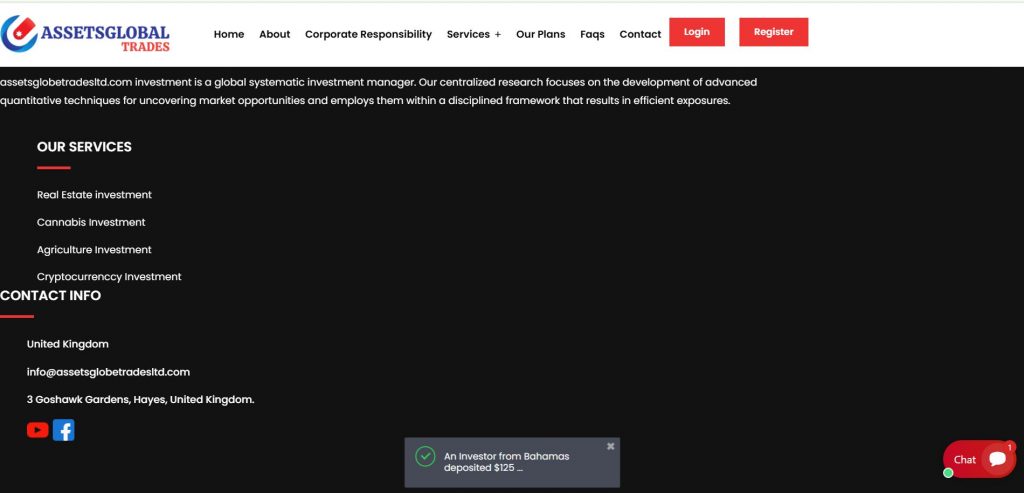The image size is (1024, 493).
Task: Click the info@assetsglobetradesltd.com email address
Action: pos(108,372)
